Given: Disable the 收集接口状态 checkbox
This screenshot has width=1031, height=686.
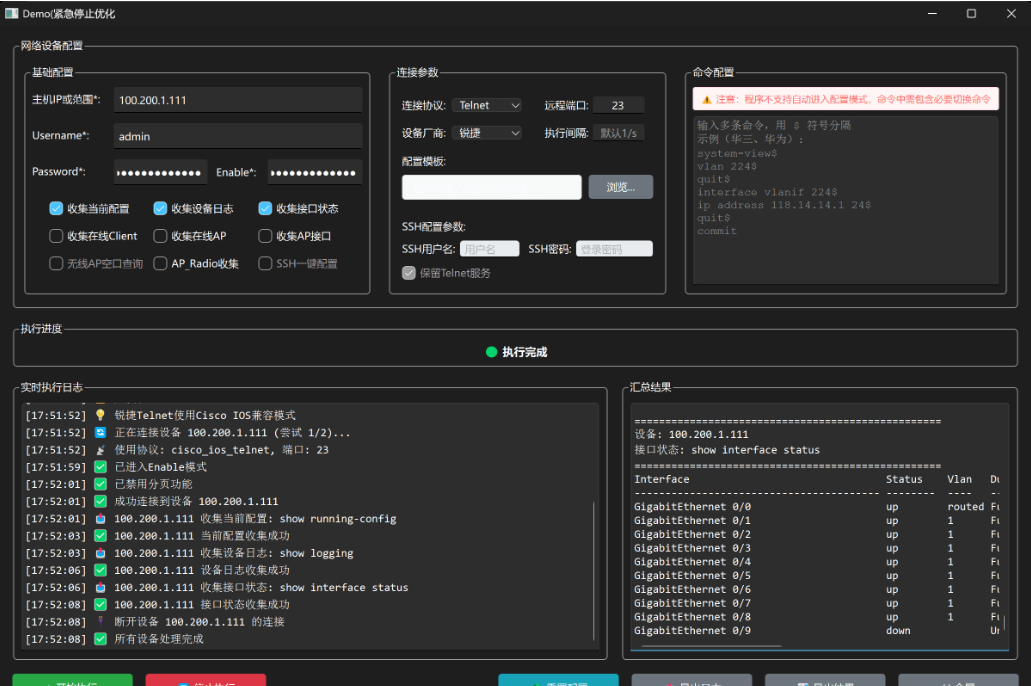Looking at the screenshot, I should pyautogui.click(x=265, y=209).
